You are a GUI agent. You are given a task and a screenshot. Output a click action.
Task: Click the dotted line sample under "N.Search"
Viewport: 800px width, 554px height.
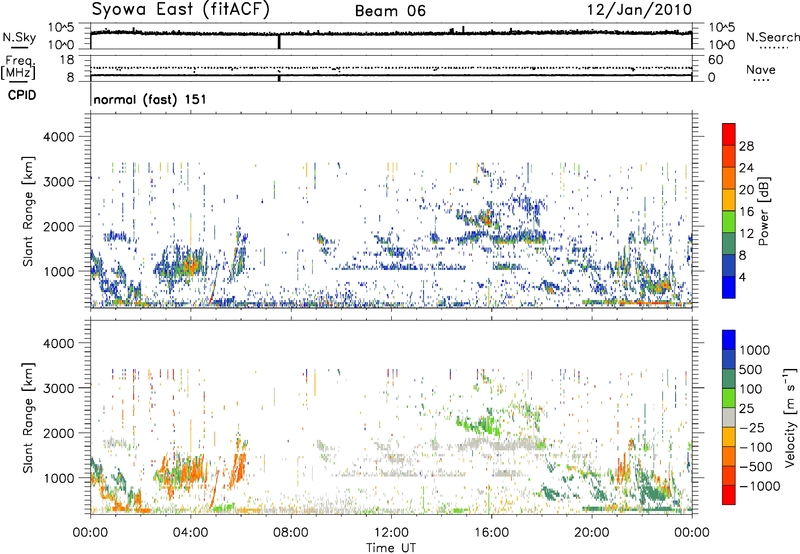(x=773, y=47)
